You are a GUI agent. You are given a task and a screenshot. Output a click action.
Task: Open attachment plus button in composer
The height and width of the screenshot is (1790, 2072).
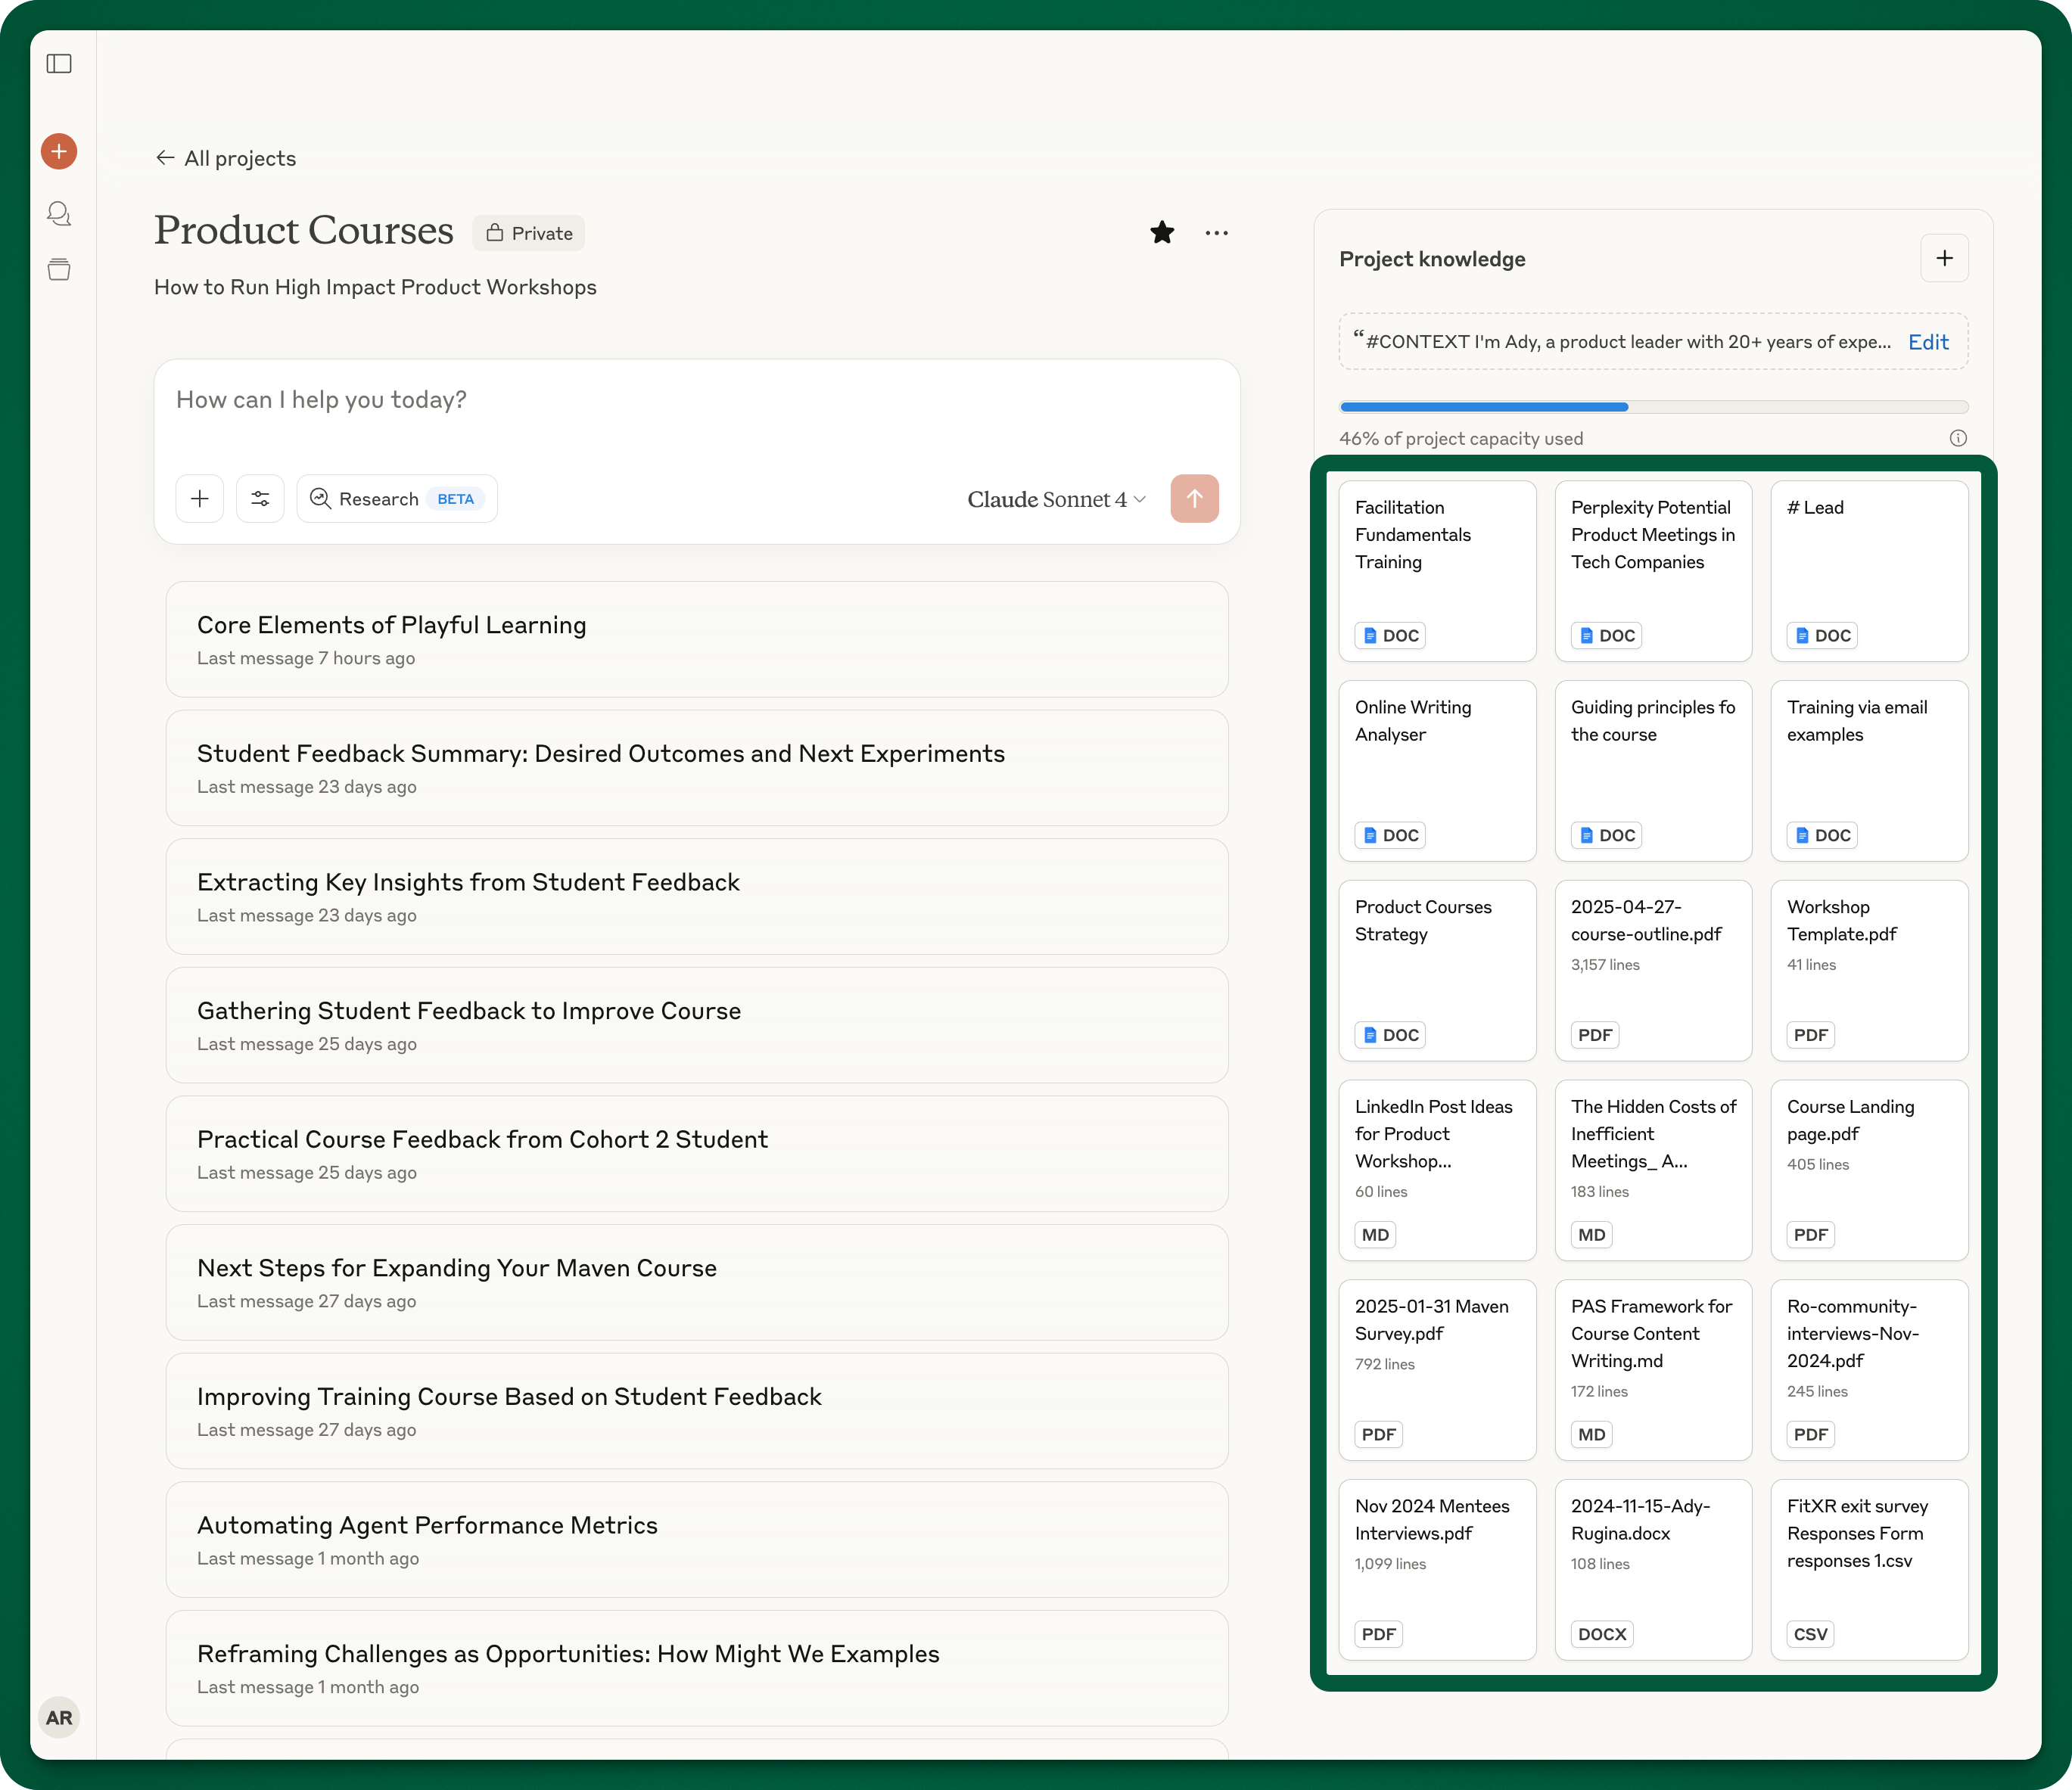(x=200, y=499)
